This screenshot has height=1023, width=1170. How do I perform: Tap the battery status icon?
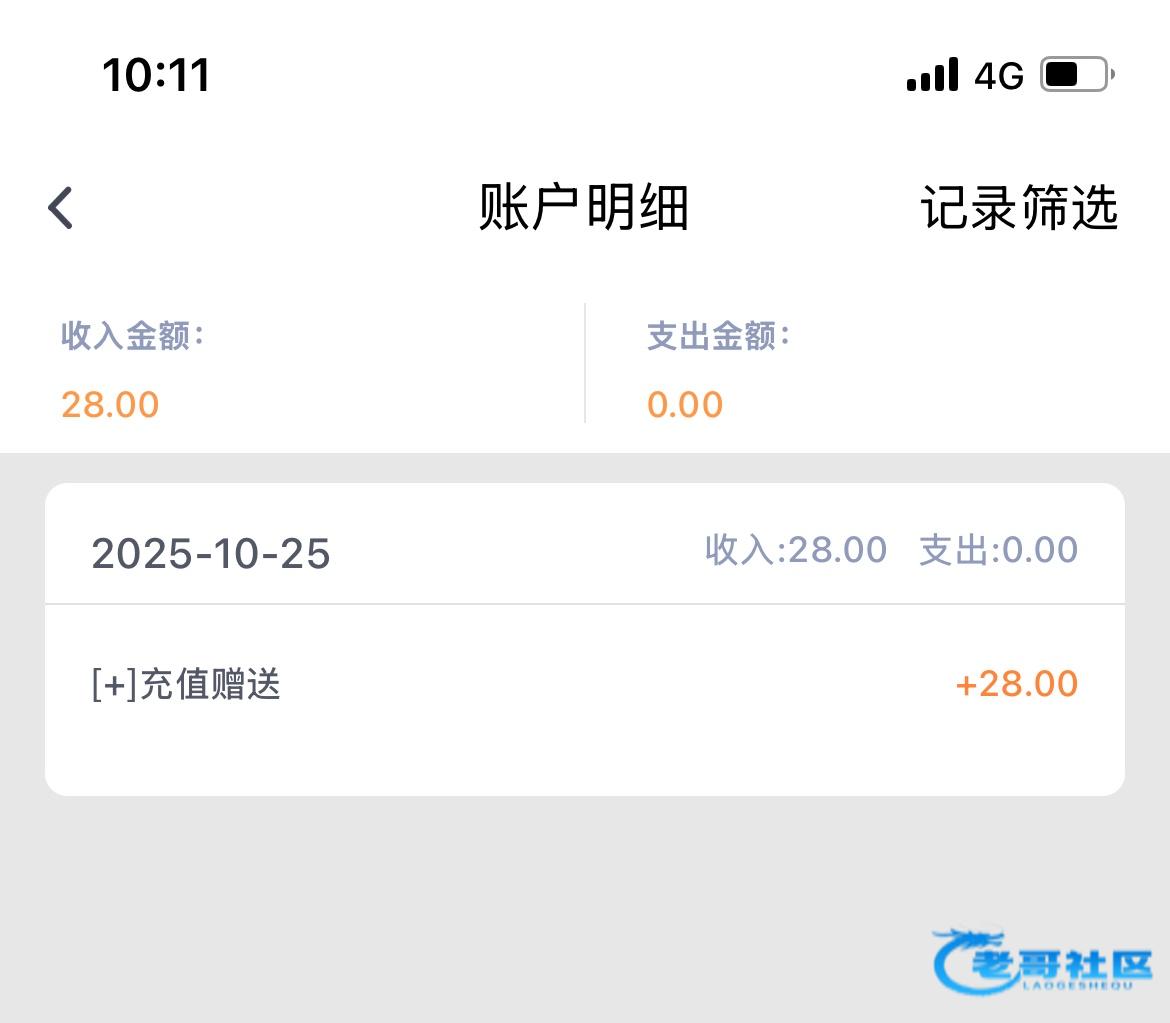click(1077, 75)
